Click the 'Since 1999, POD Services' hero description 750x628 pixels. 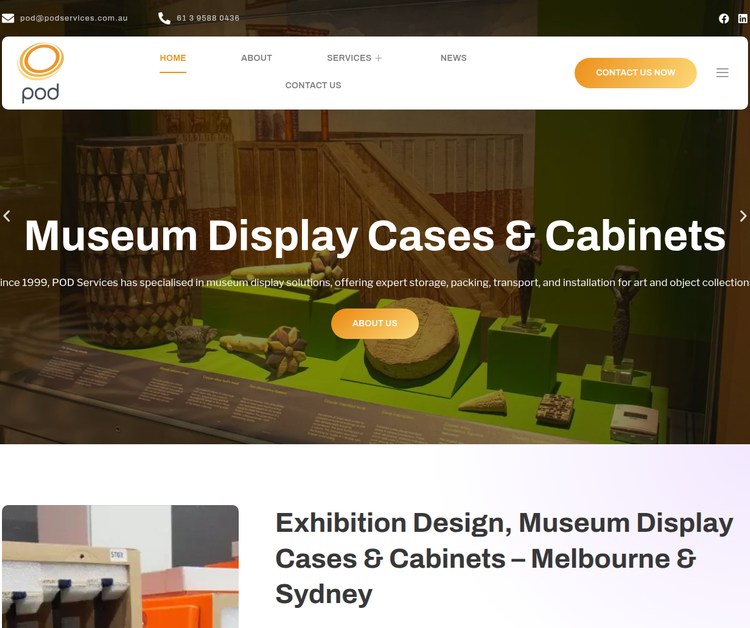375,283
